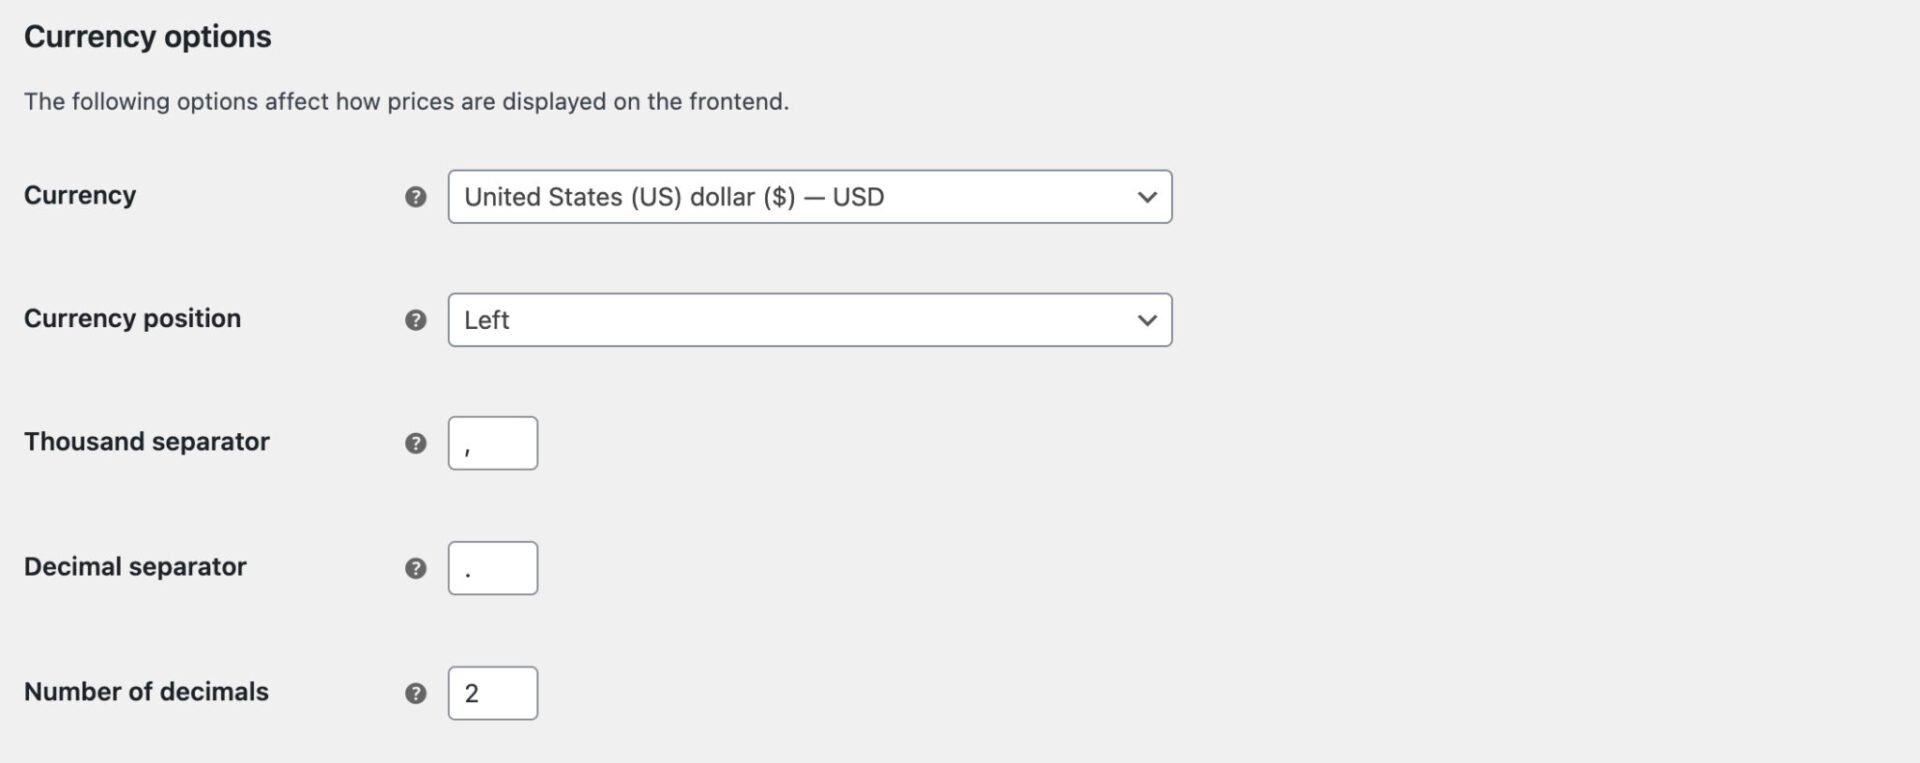
Task: Open the Currency help tooltip icon
Action: tap(415, 198)
